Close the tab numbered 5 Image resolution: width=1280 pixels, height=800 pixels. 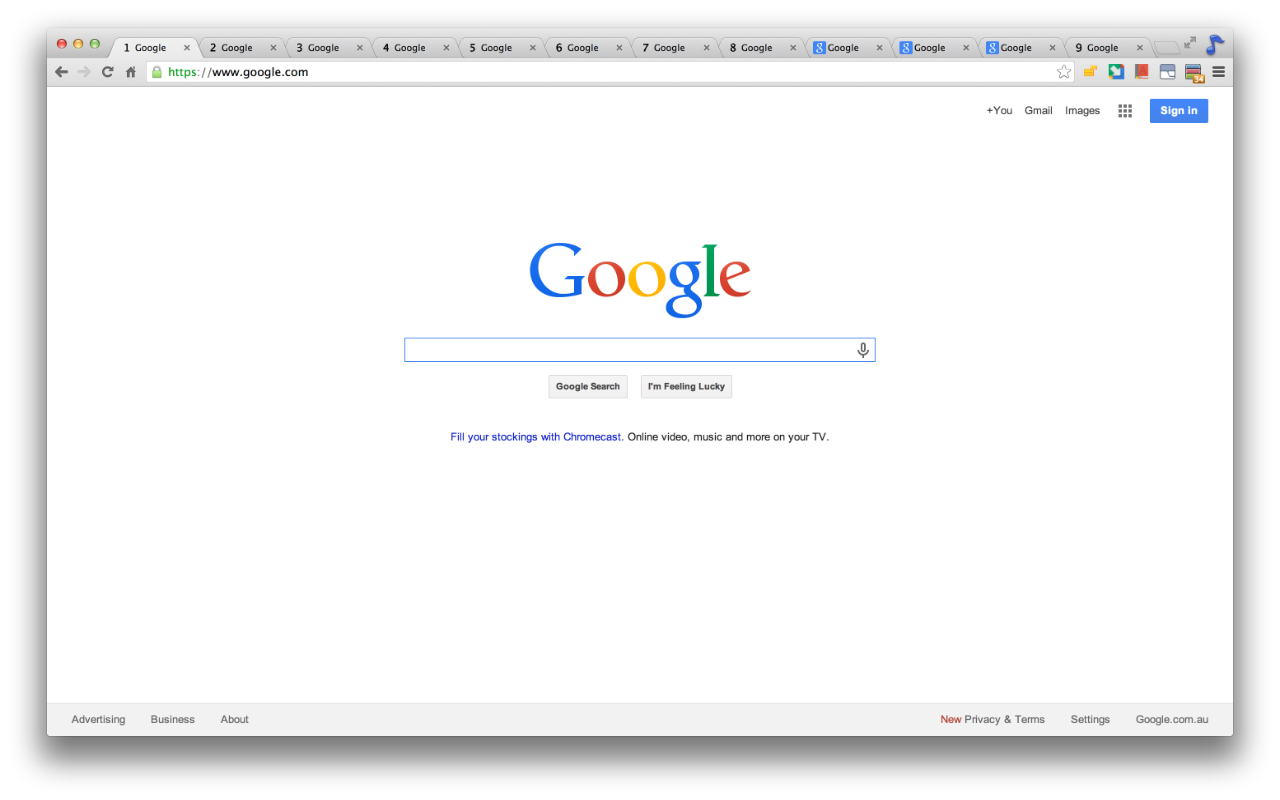(x=533, y=48)
